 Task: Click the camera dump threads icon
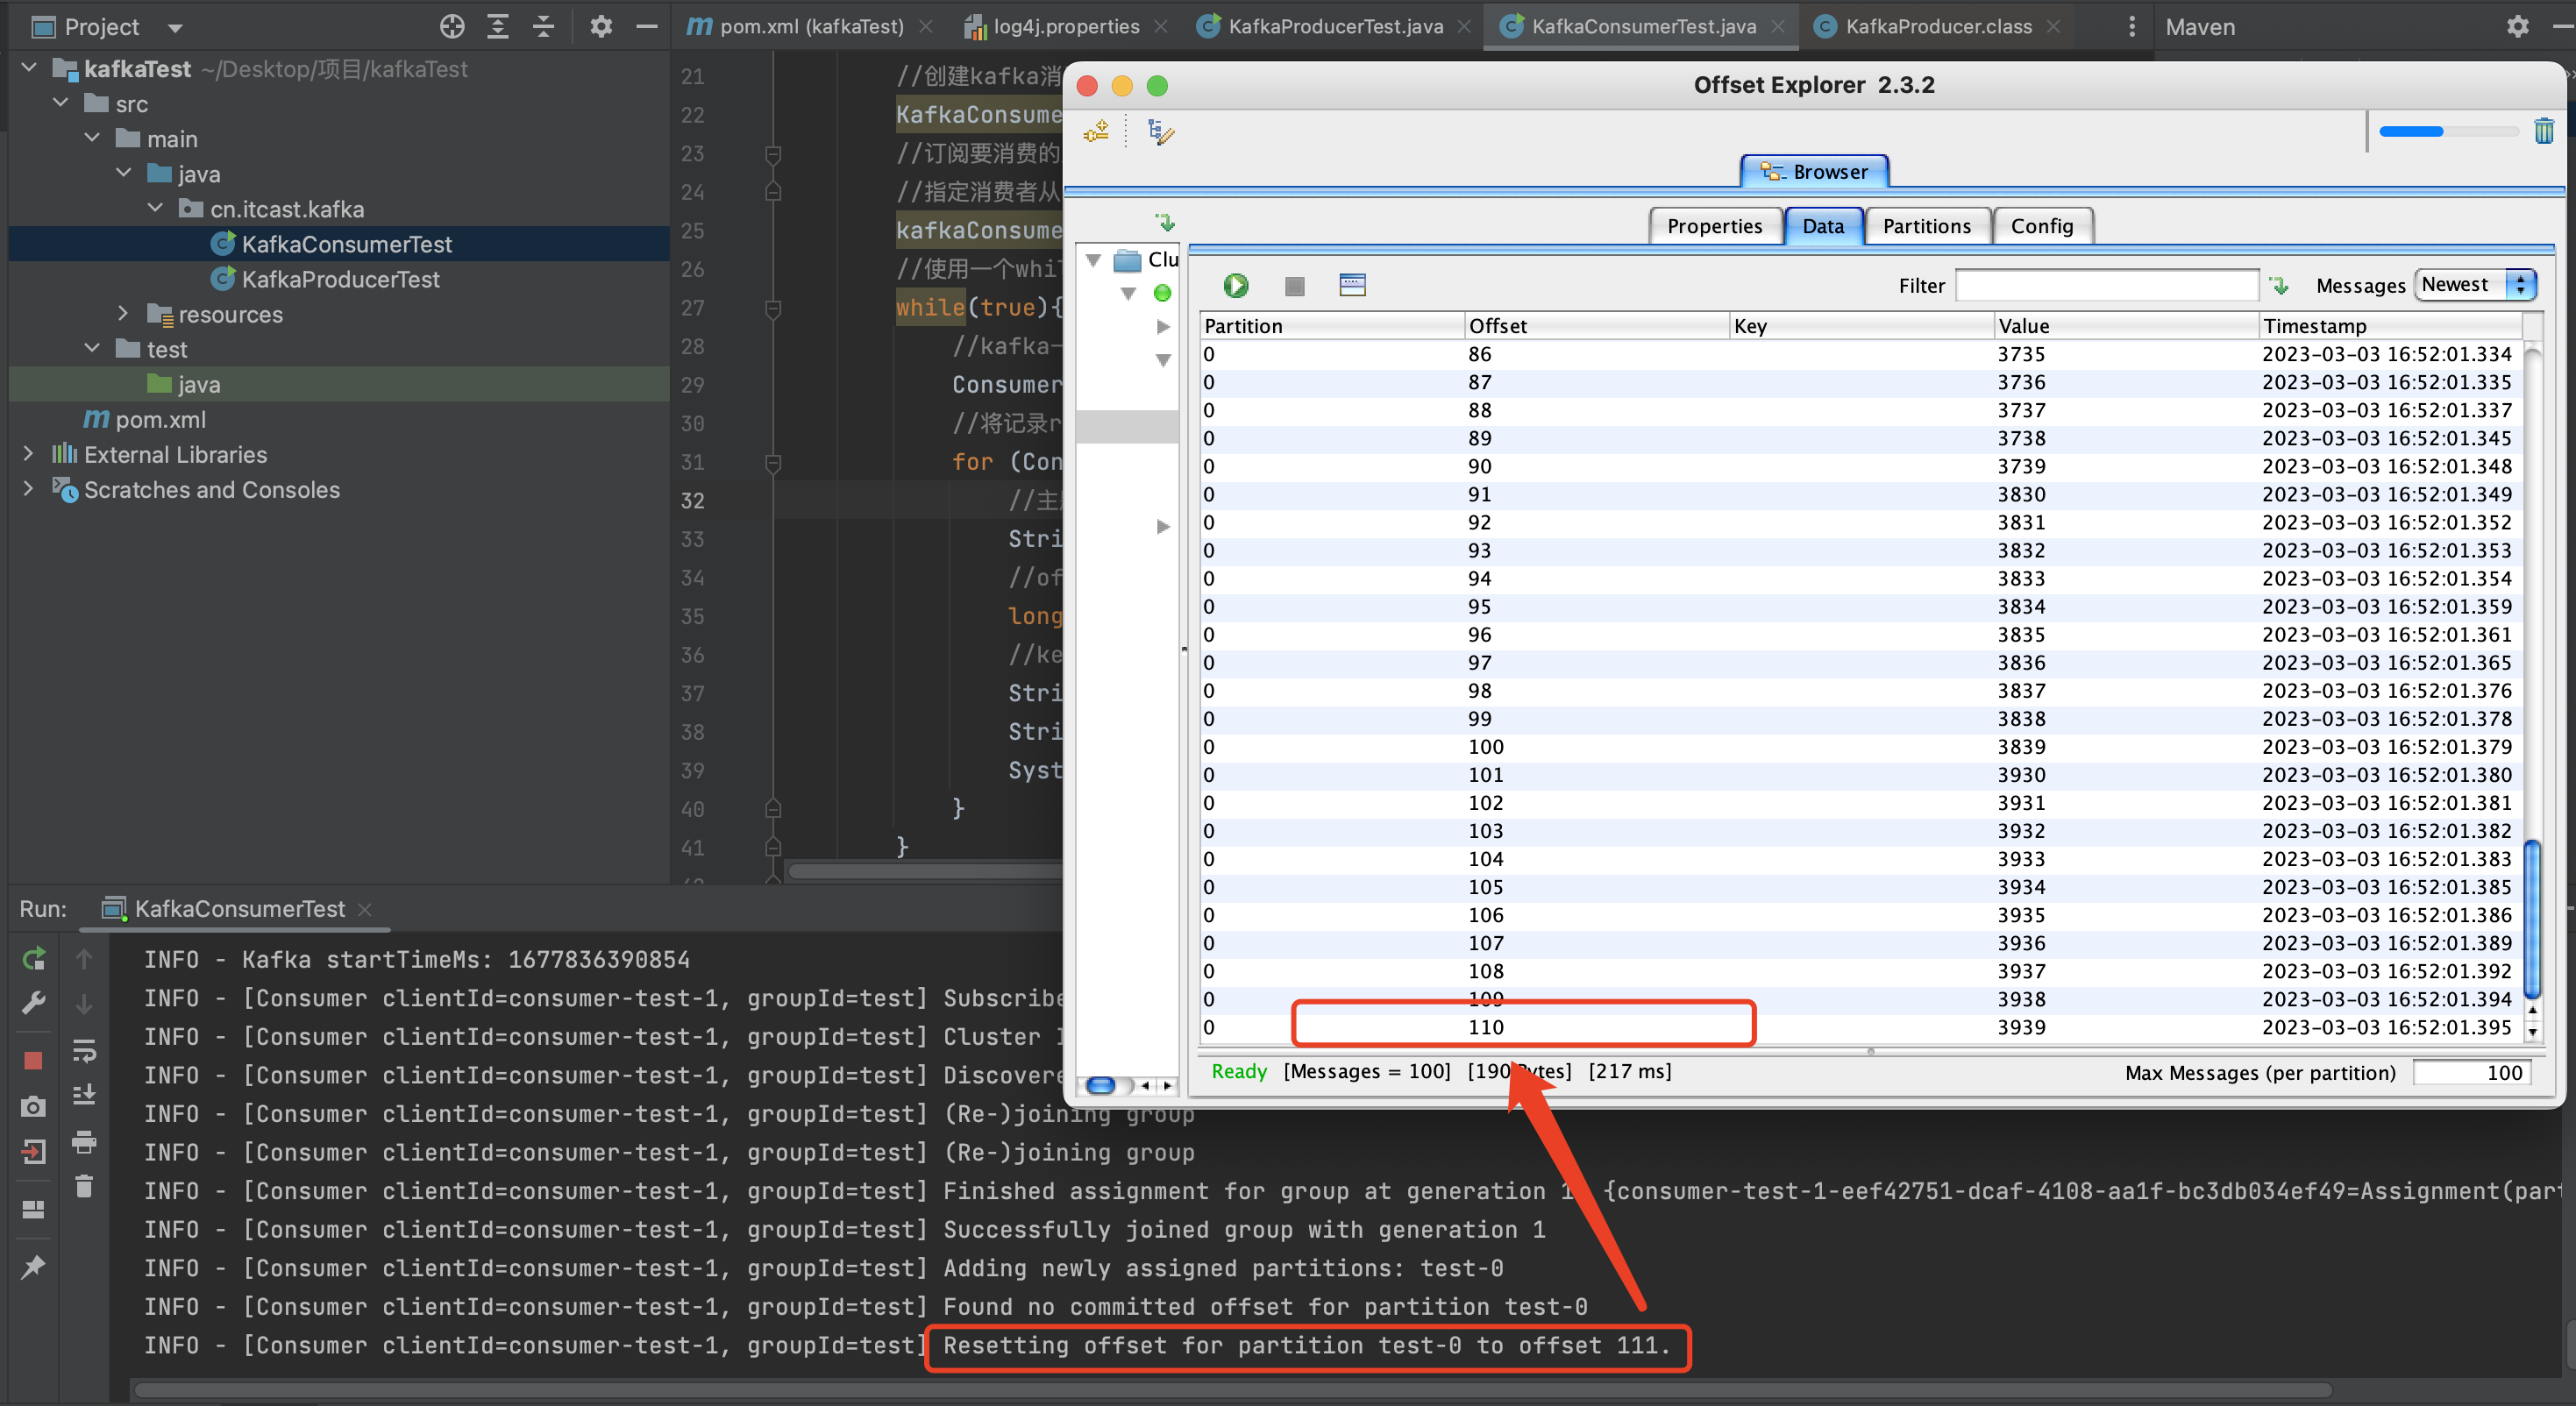(x=33, y=1106)
